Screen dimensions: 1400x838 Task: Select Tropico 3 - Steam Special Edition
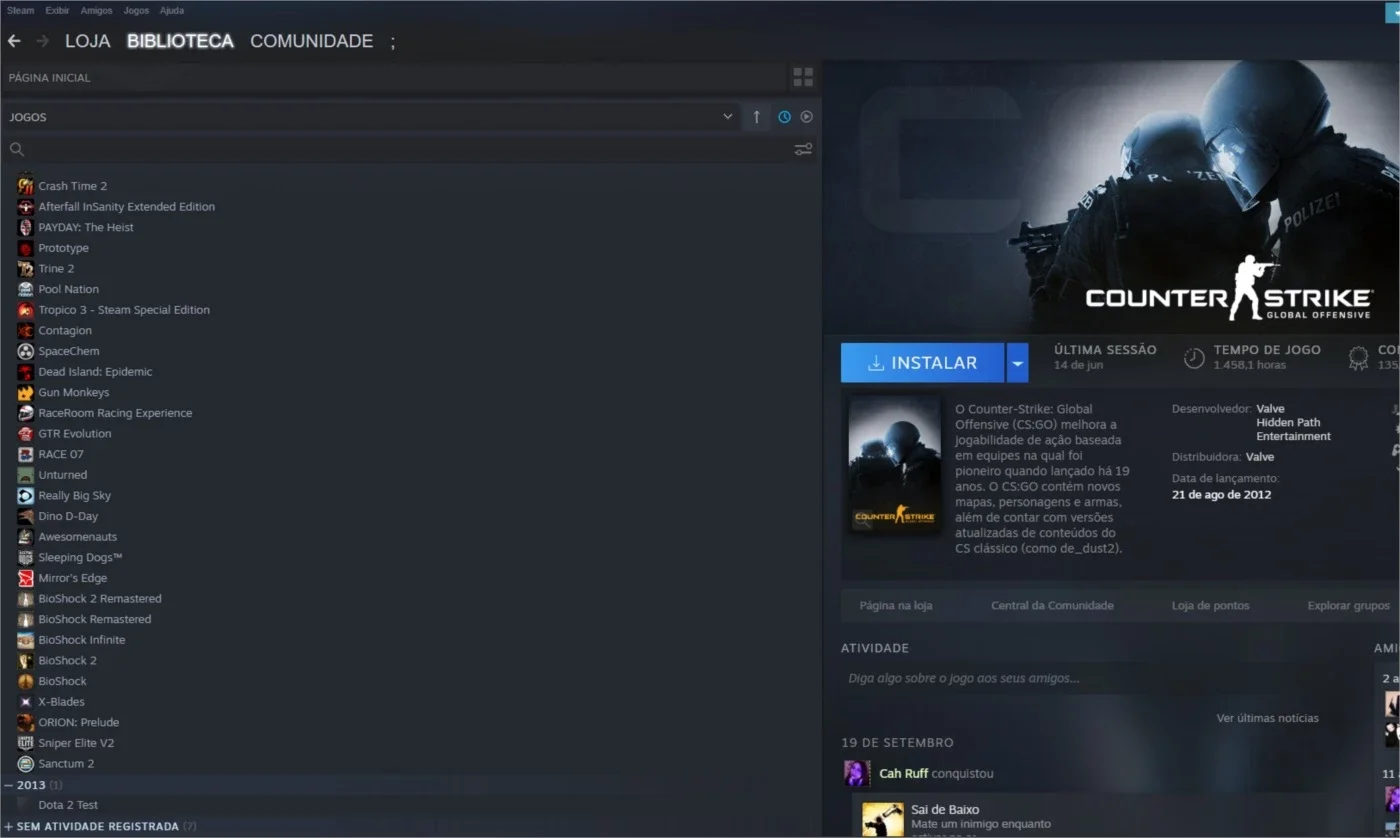[124, 310]
